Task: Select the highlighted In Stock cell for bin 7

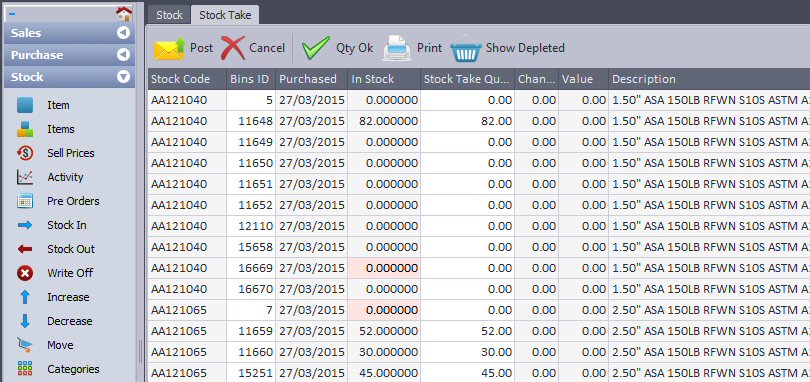Action: (x=384, y=310)
